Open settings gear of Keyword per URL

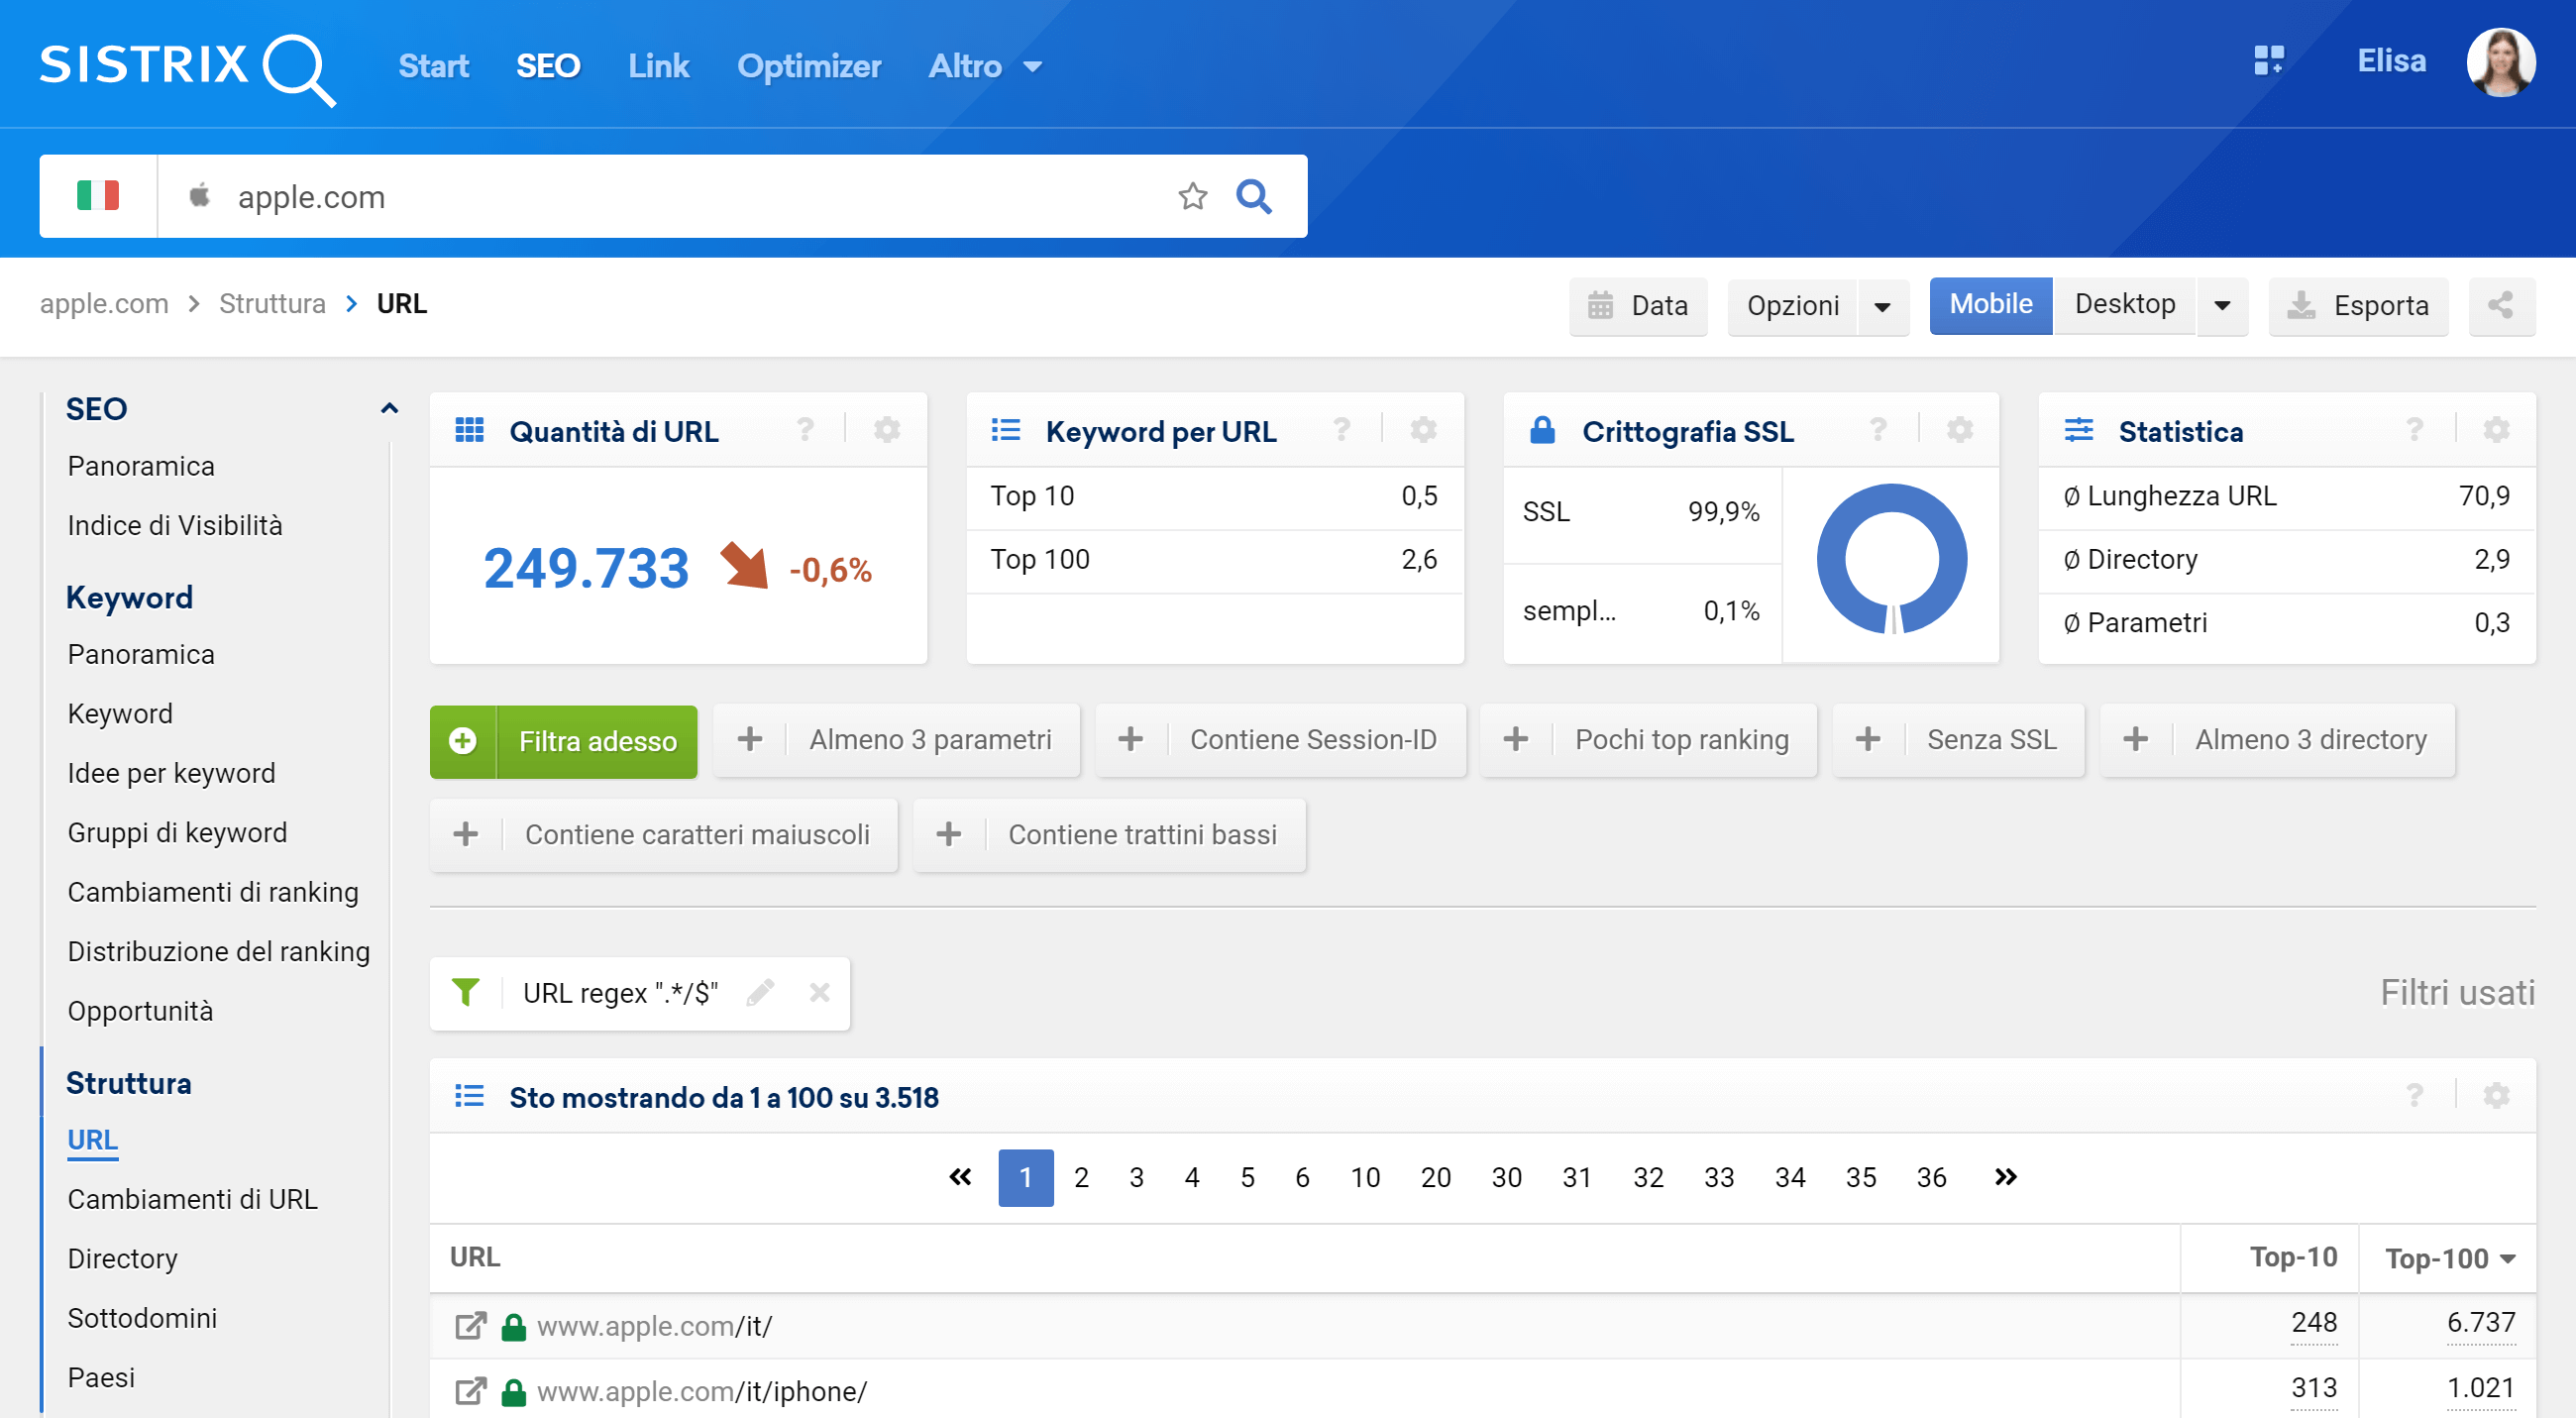1423,431
